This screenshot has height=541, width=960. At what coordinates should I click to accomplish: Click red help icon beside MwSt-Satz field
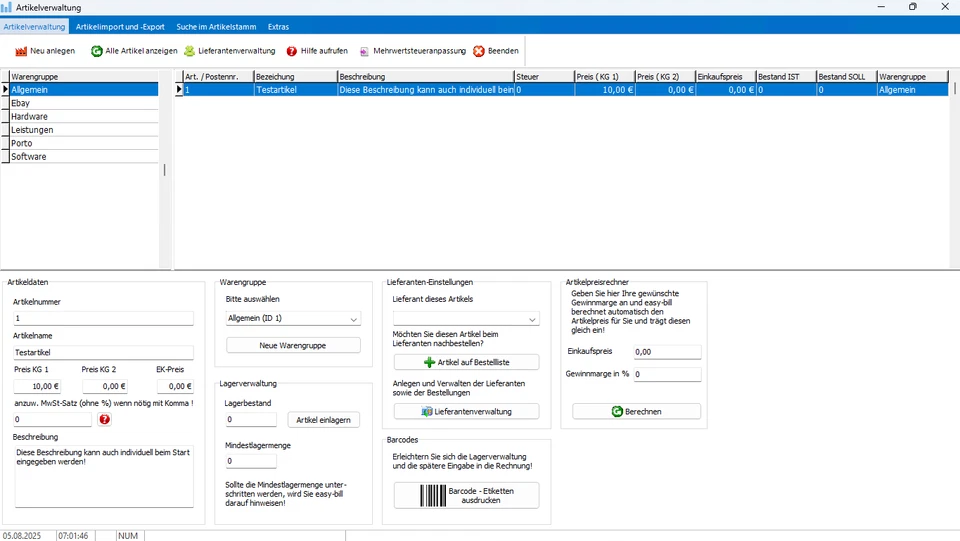[105, 419]
